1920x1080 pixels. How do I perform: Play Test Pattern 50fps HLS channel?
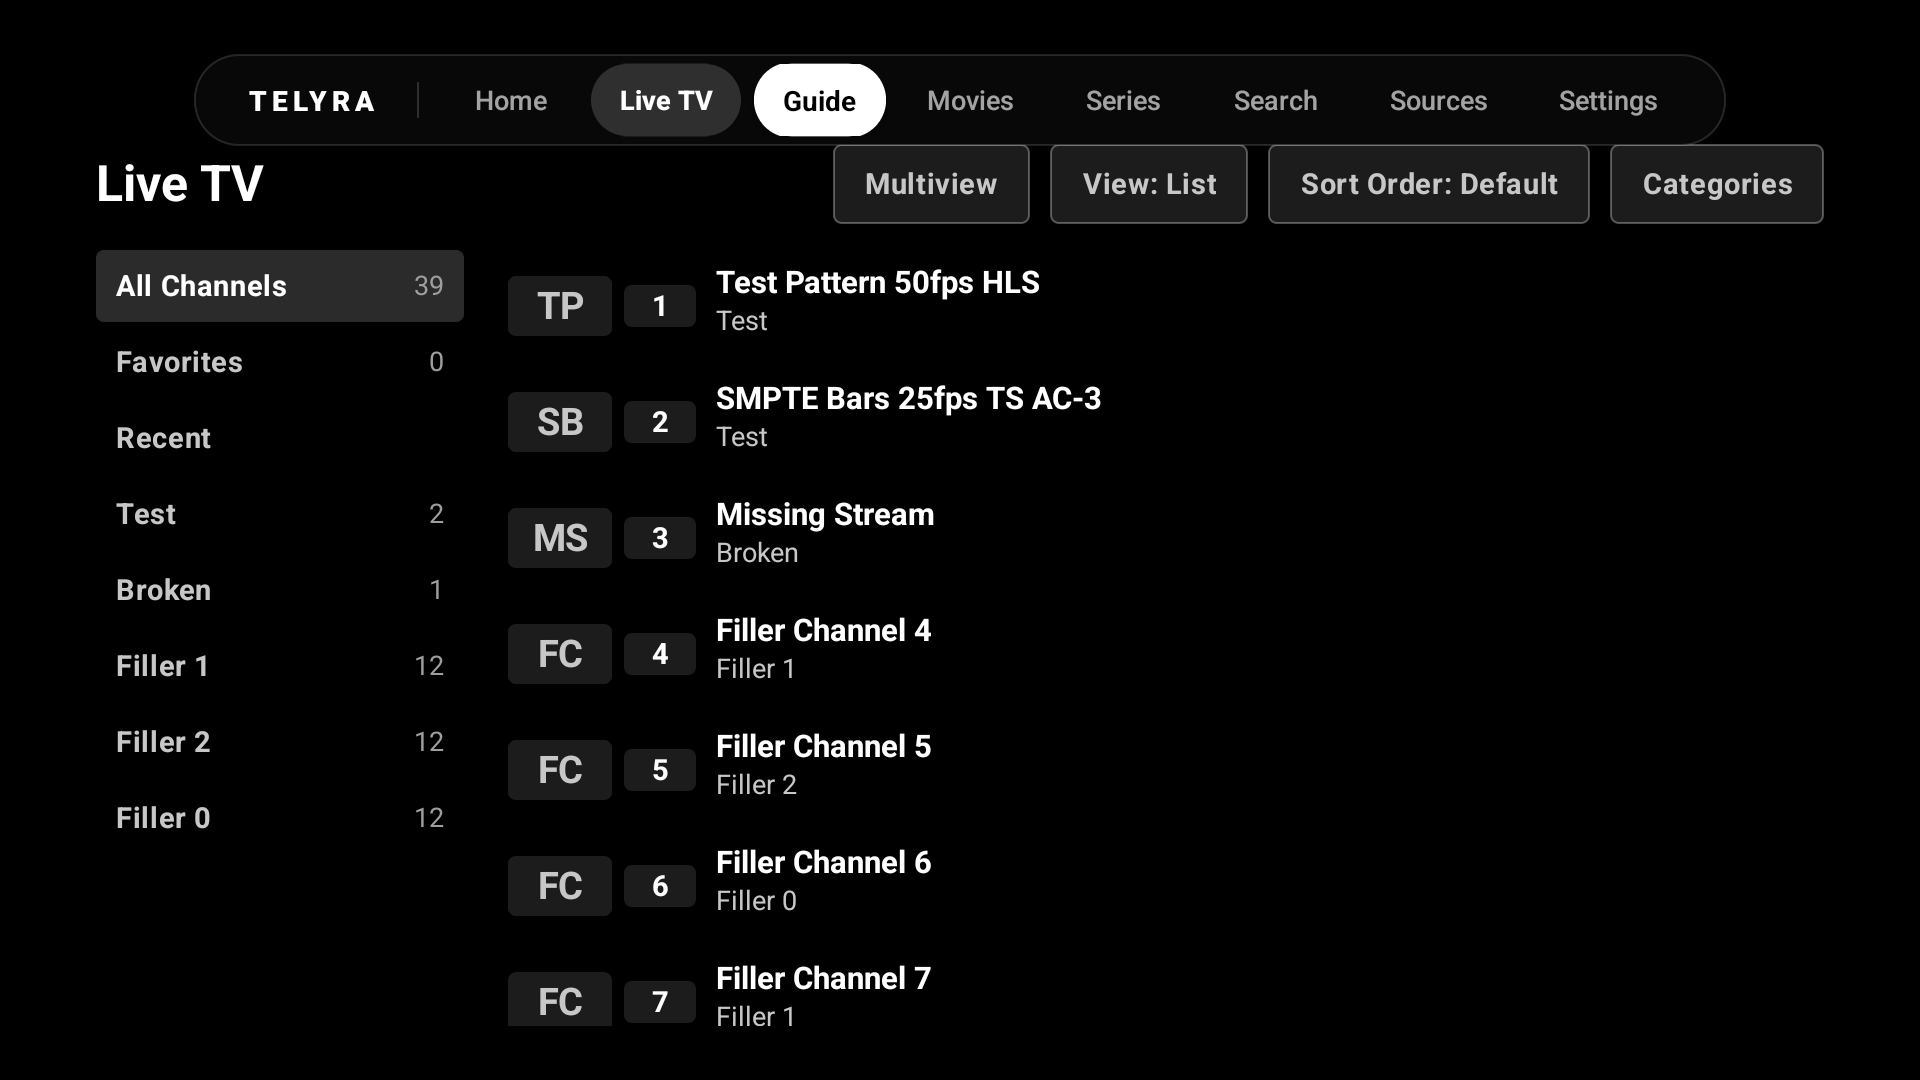tap(1160, 306)
